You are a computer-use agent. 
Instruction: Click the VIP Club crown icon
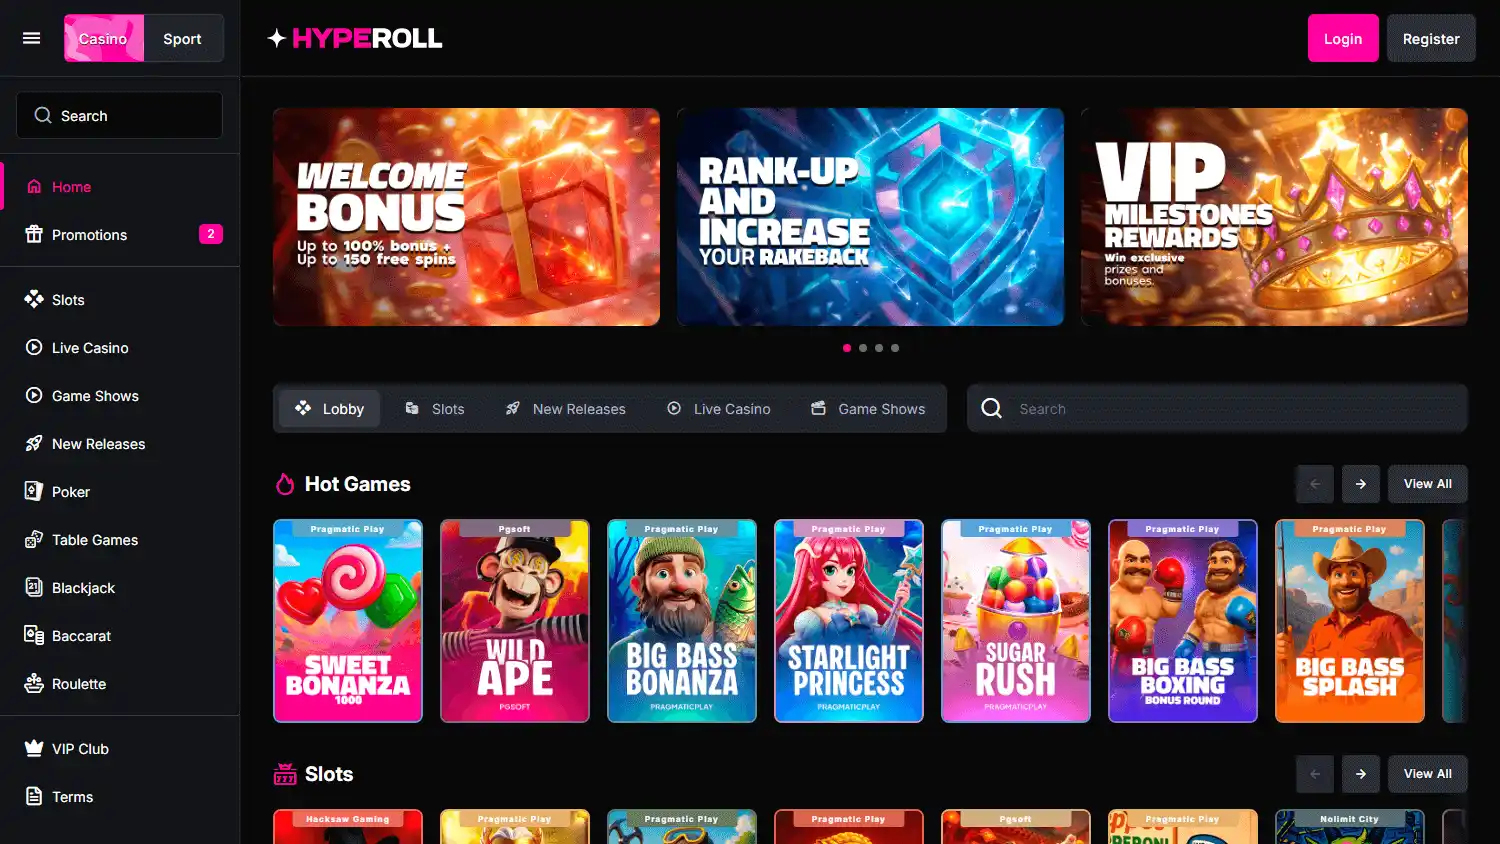(34, 748)
